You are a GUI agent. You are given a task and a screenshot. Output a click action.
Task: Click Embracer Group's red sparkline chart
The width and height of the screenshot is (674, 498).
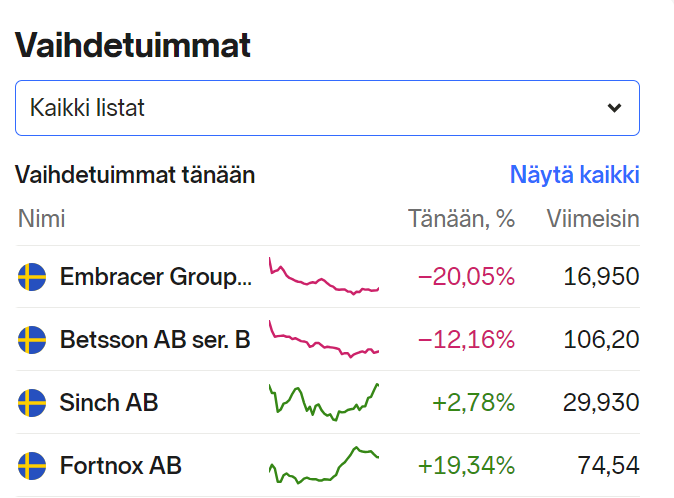(323, 277)
